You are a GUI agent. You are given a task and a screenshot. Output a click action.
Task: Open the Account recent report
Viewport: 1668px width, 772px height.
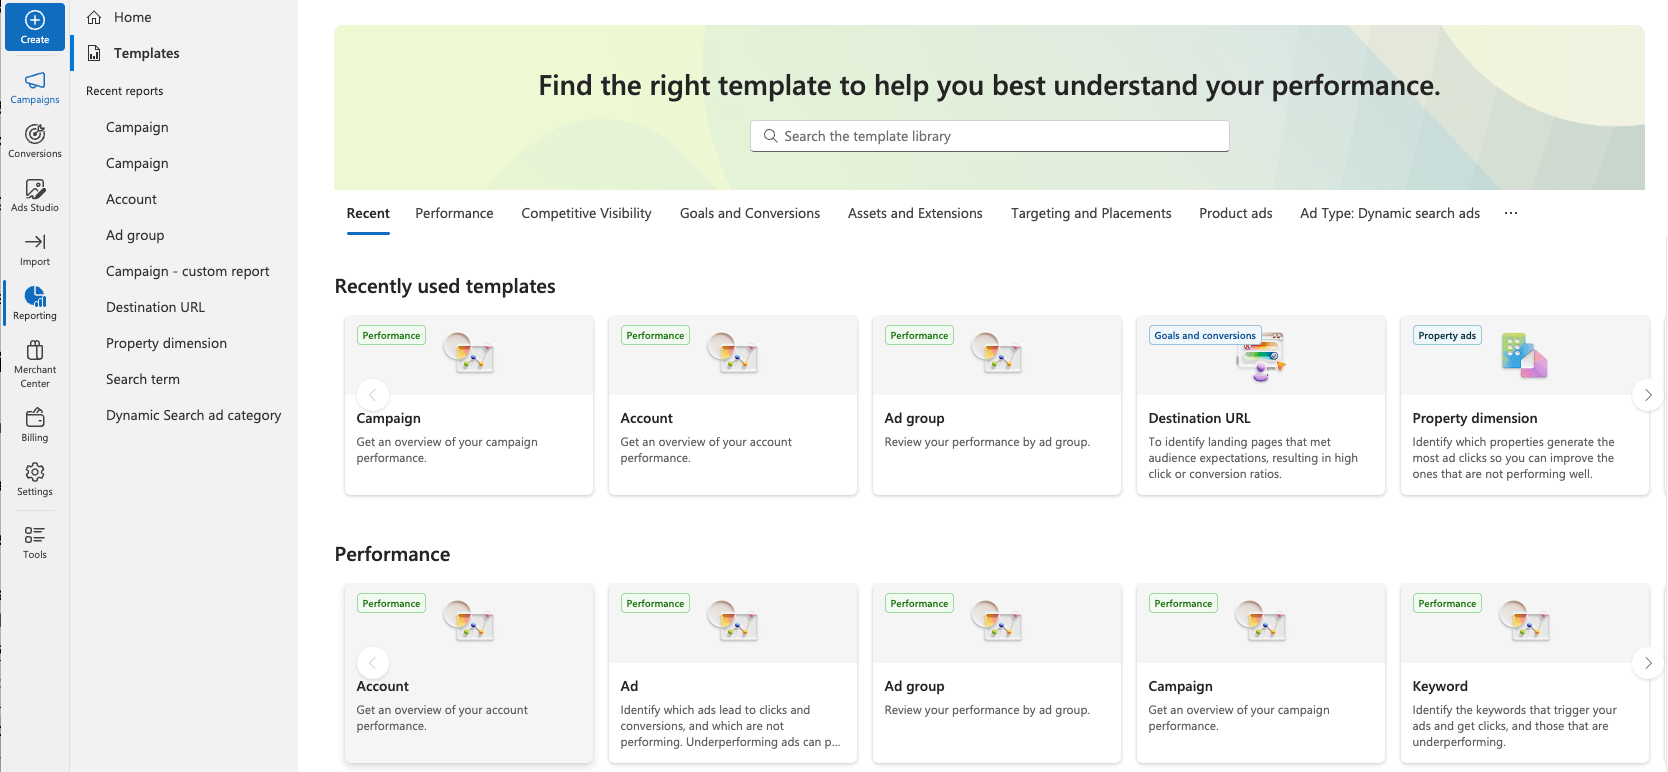tap(131, 199)
